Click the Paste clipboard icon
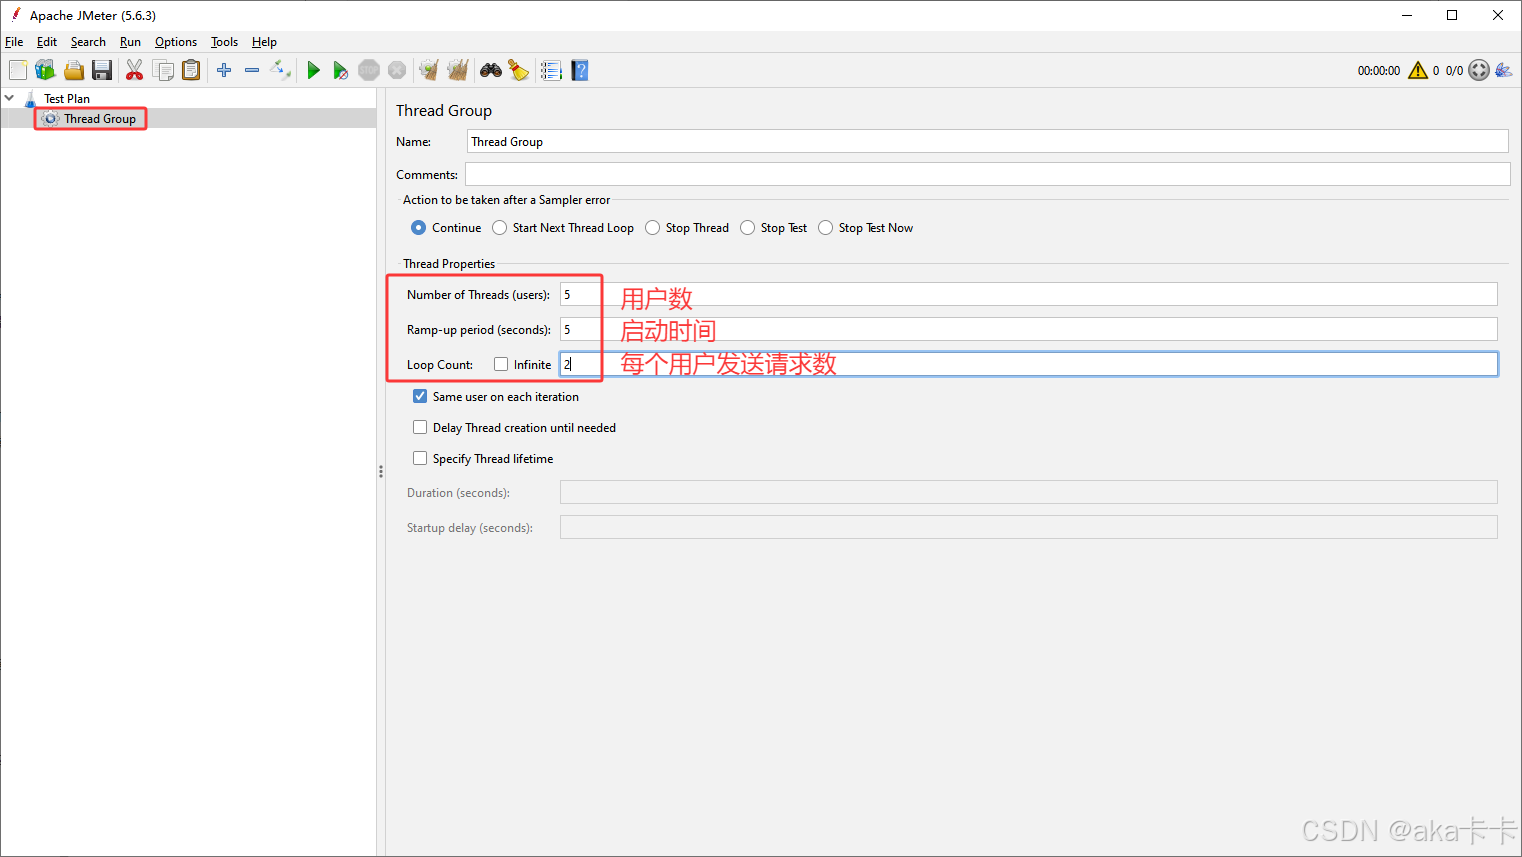 (191, 70)
